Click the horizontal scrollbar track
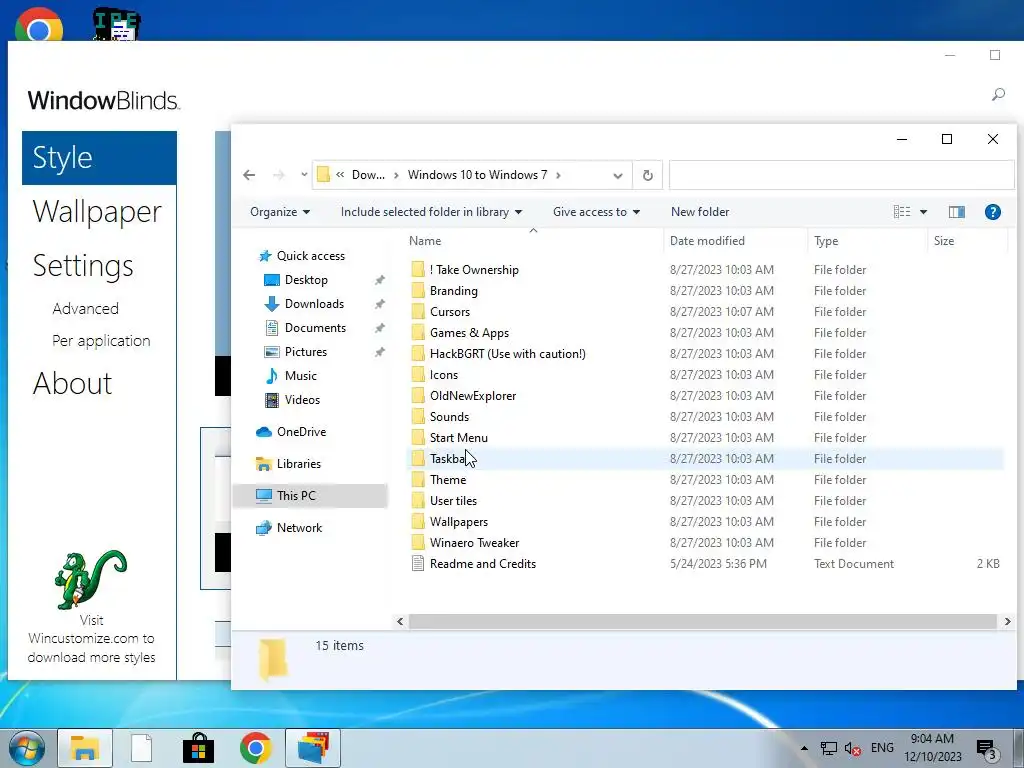Screen dimensions: 1024x768 (x=703, y=622)
